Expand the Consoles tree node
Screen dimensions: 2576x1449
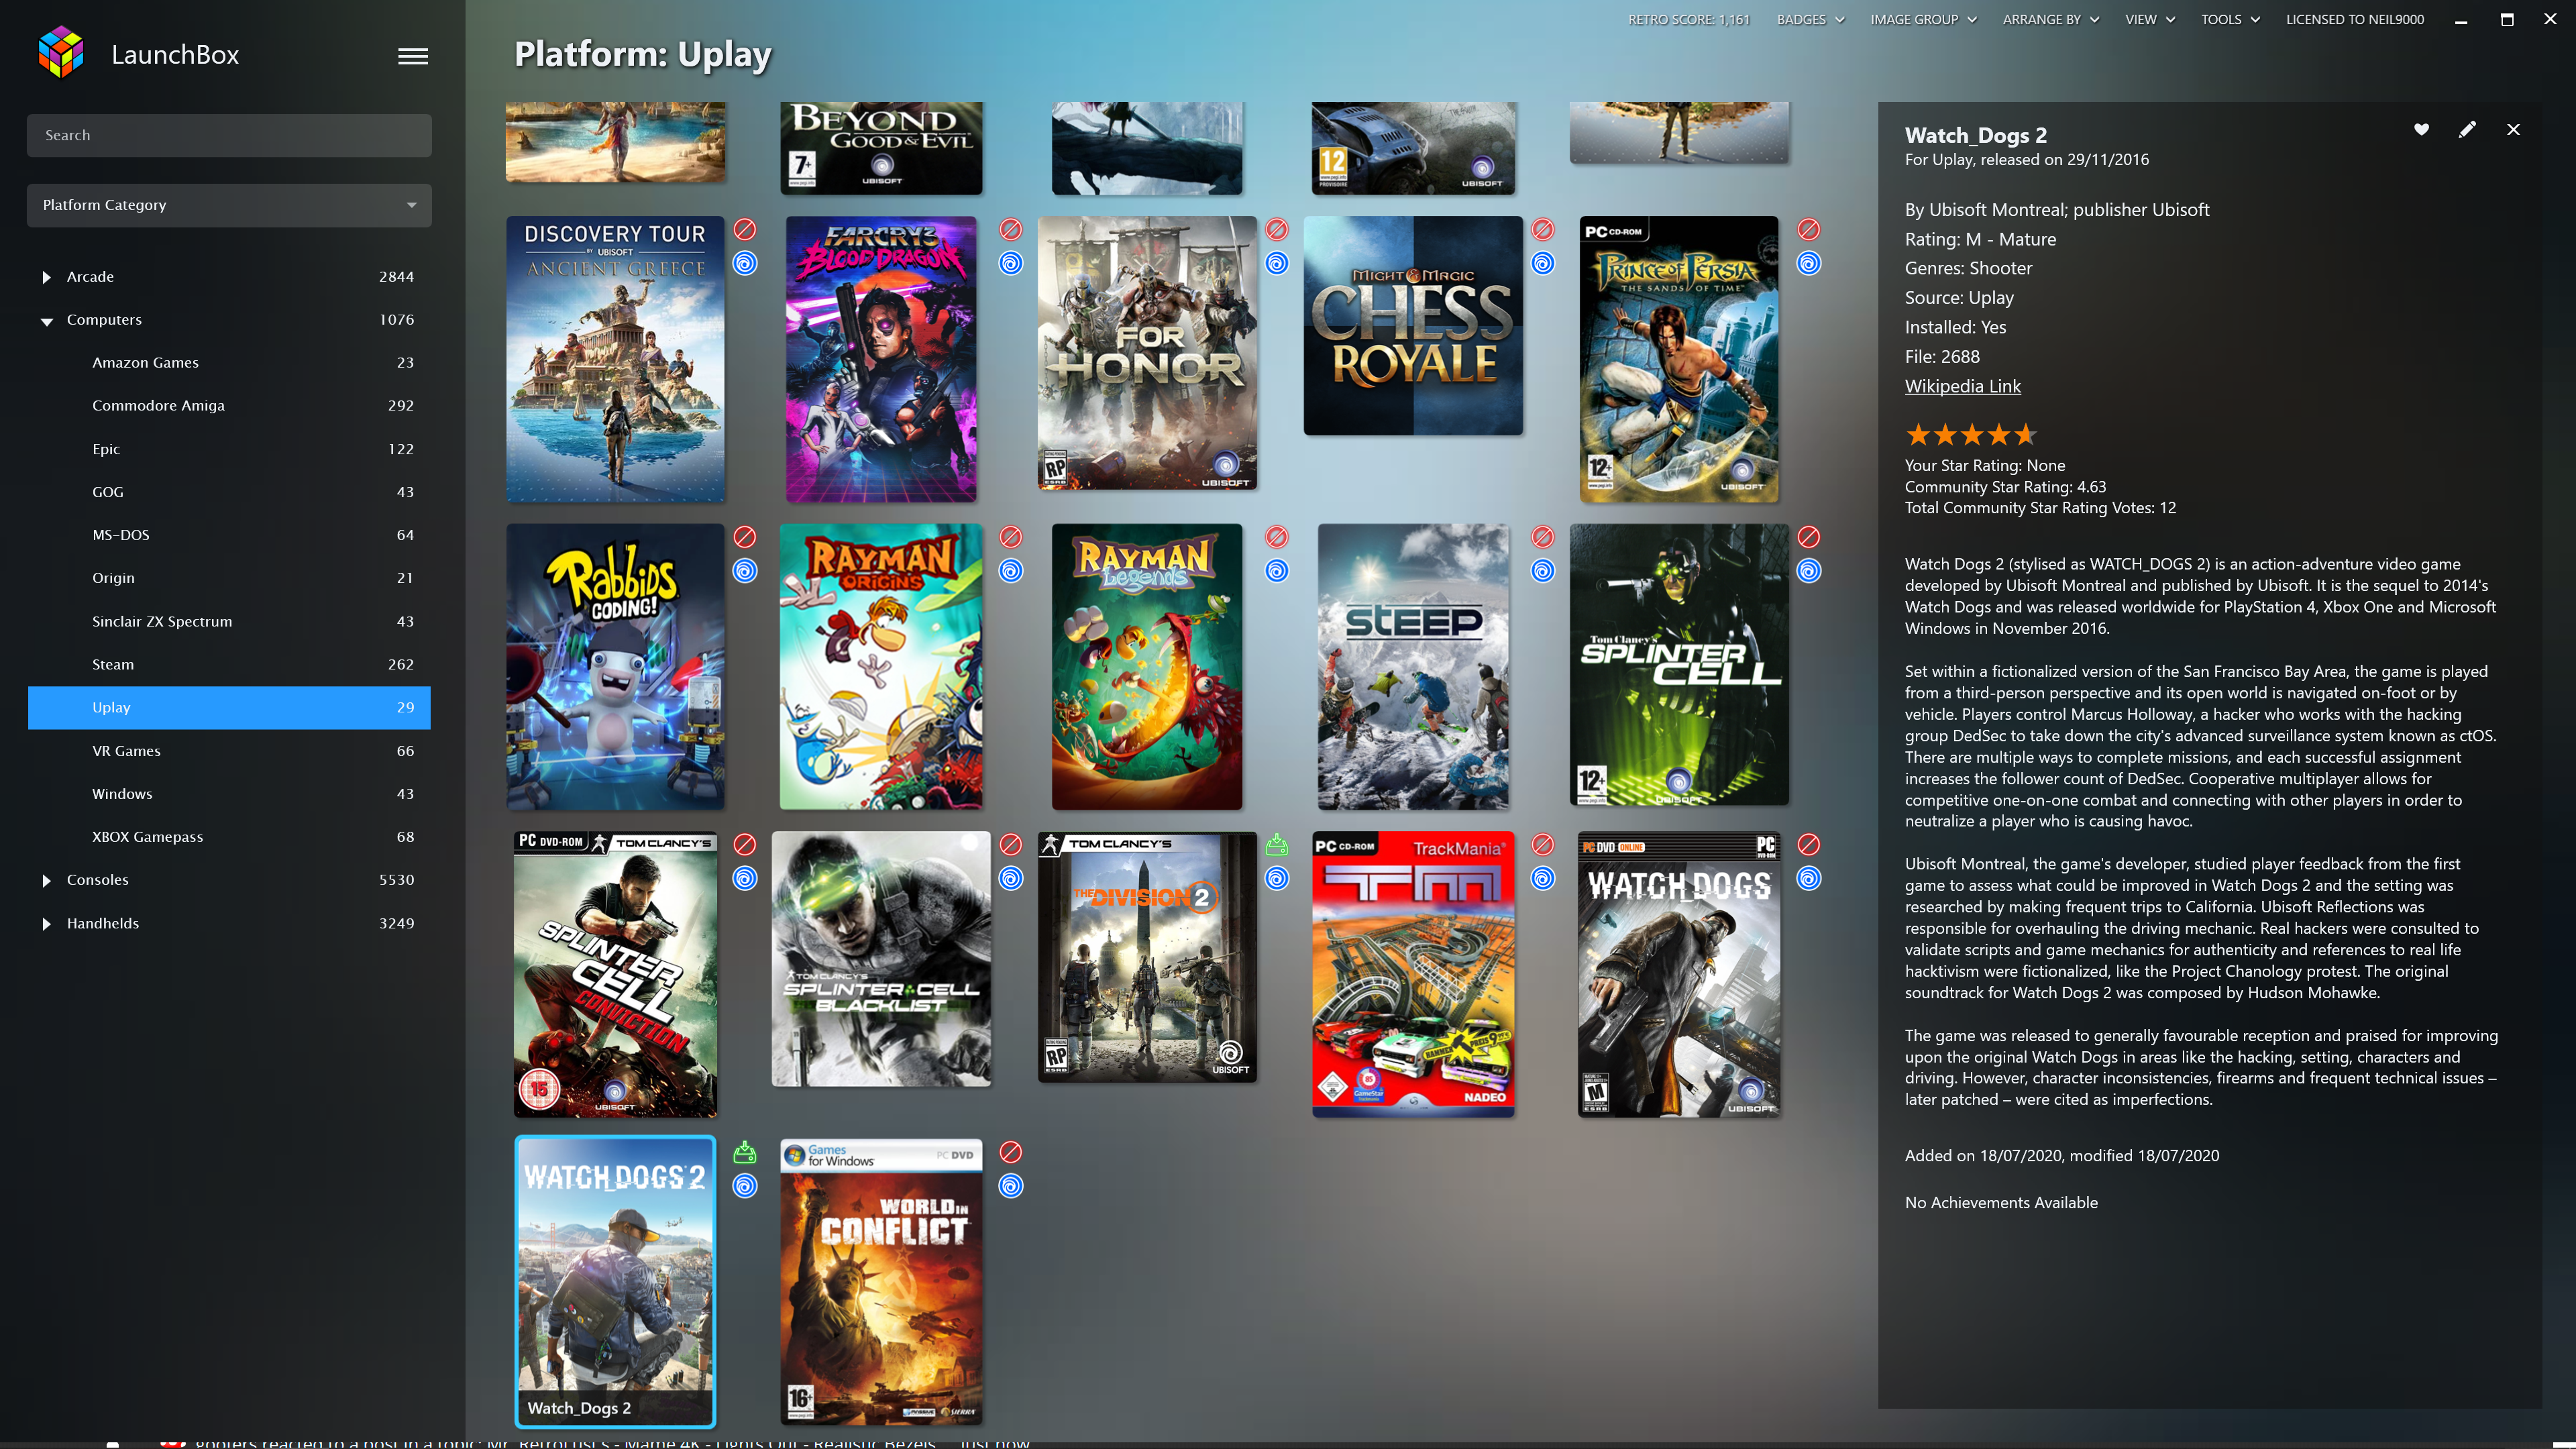click(46, 881)
